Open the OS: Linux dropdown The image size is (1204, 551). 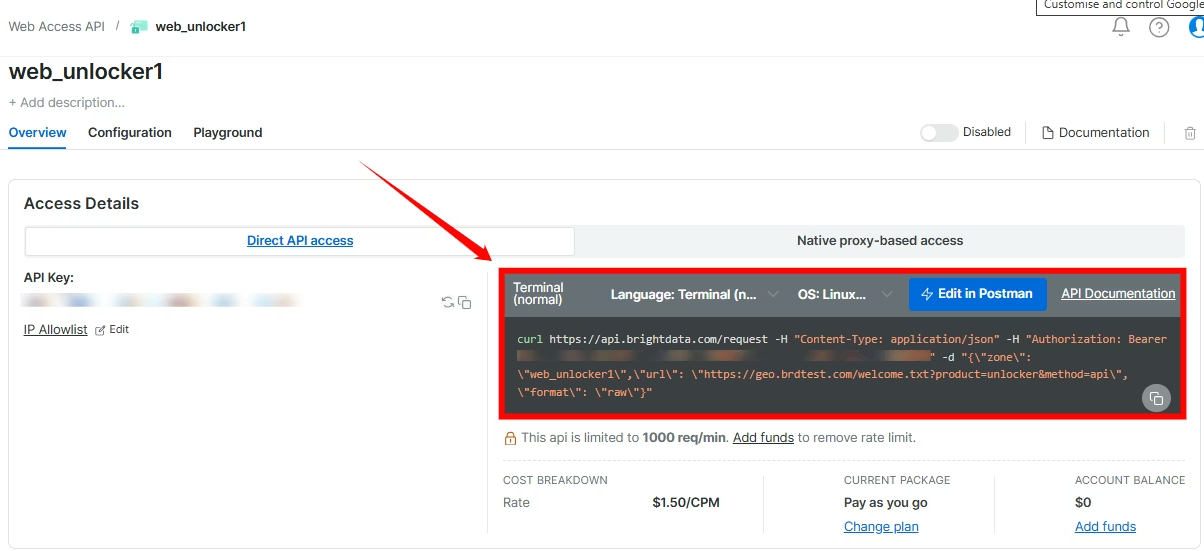[x=845, y=294]
